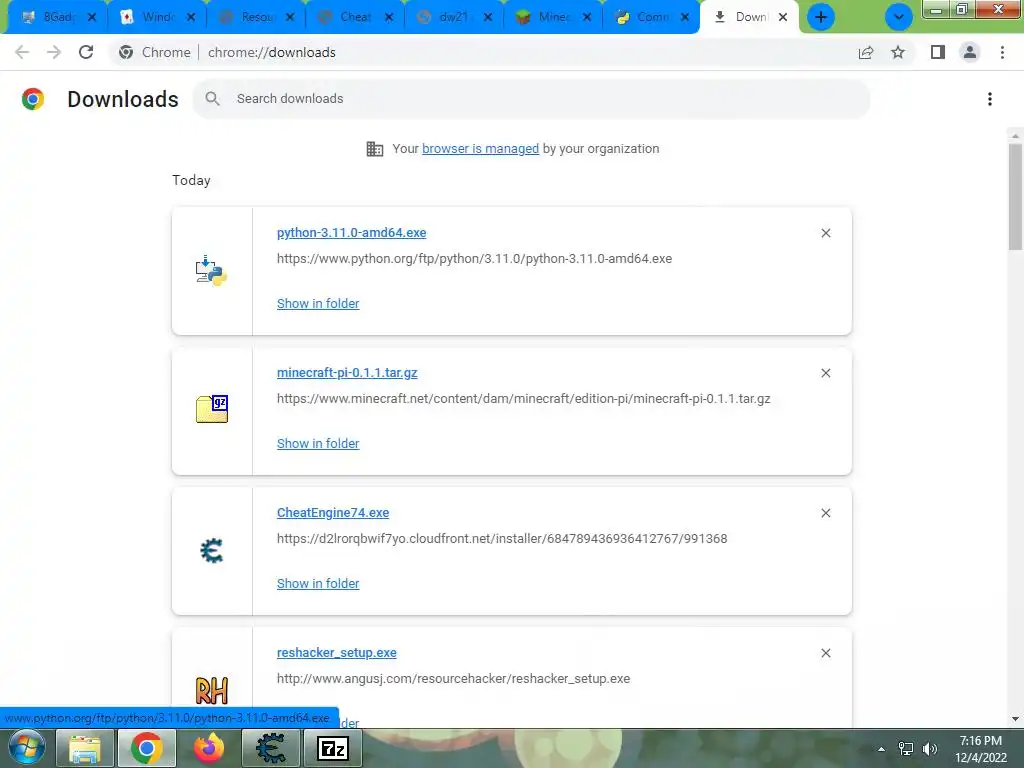Open reshacker_setup.exe download link
Screen dimensions: 1024x768
[336, 652]
